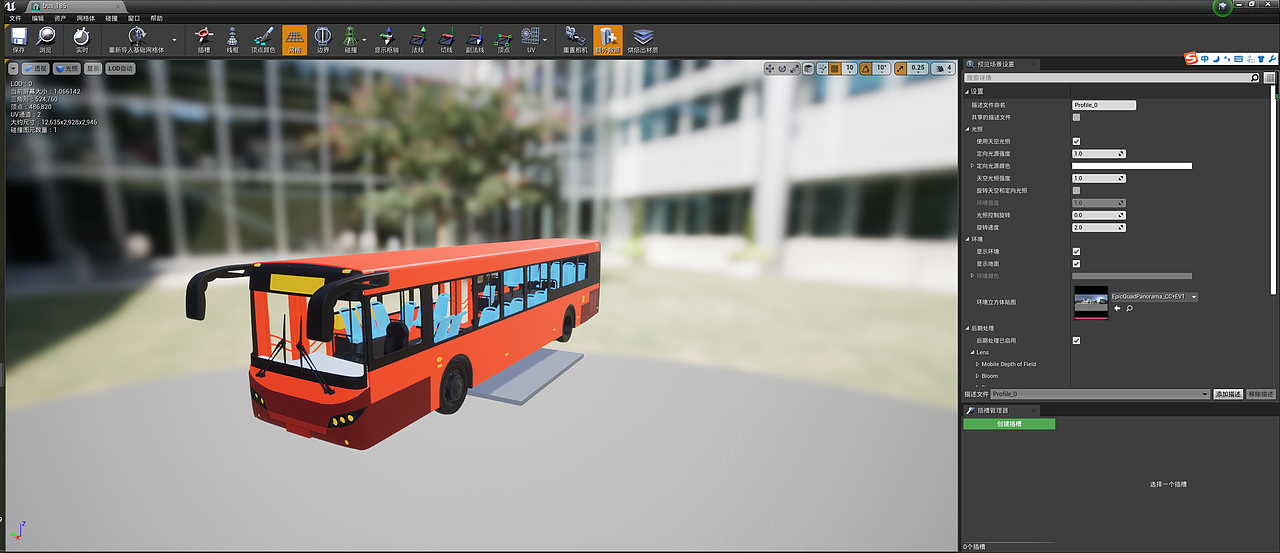Open the 碰撞 menu in the menu bar
Image resolution: width=1280 pixels, height=553 pixels.
(x=112, y=18)
